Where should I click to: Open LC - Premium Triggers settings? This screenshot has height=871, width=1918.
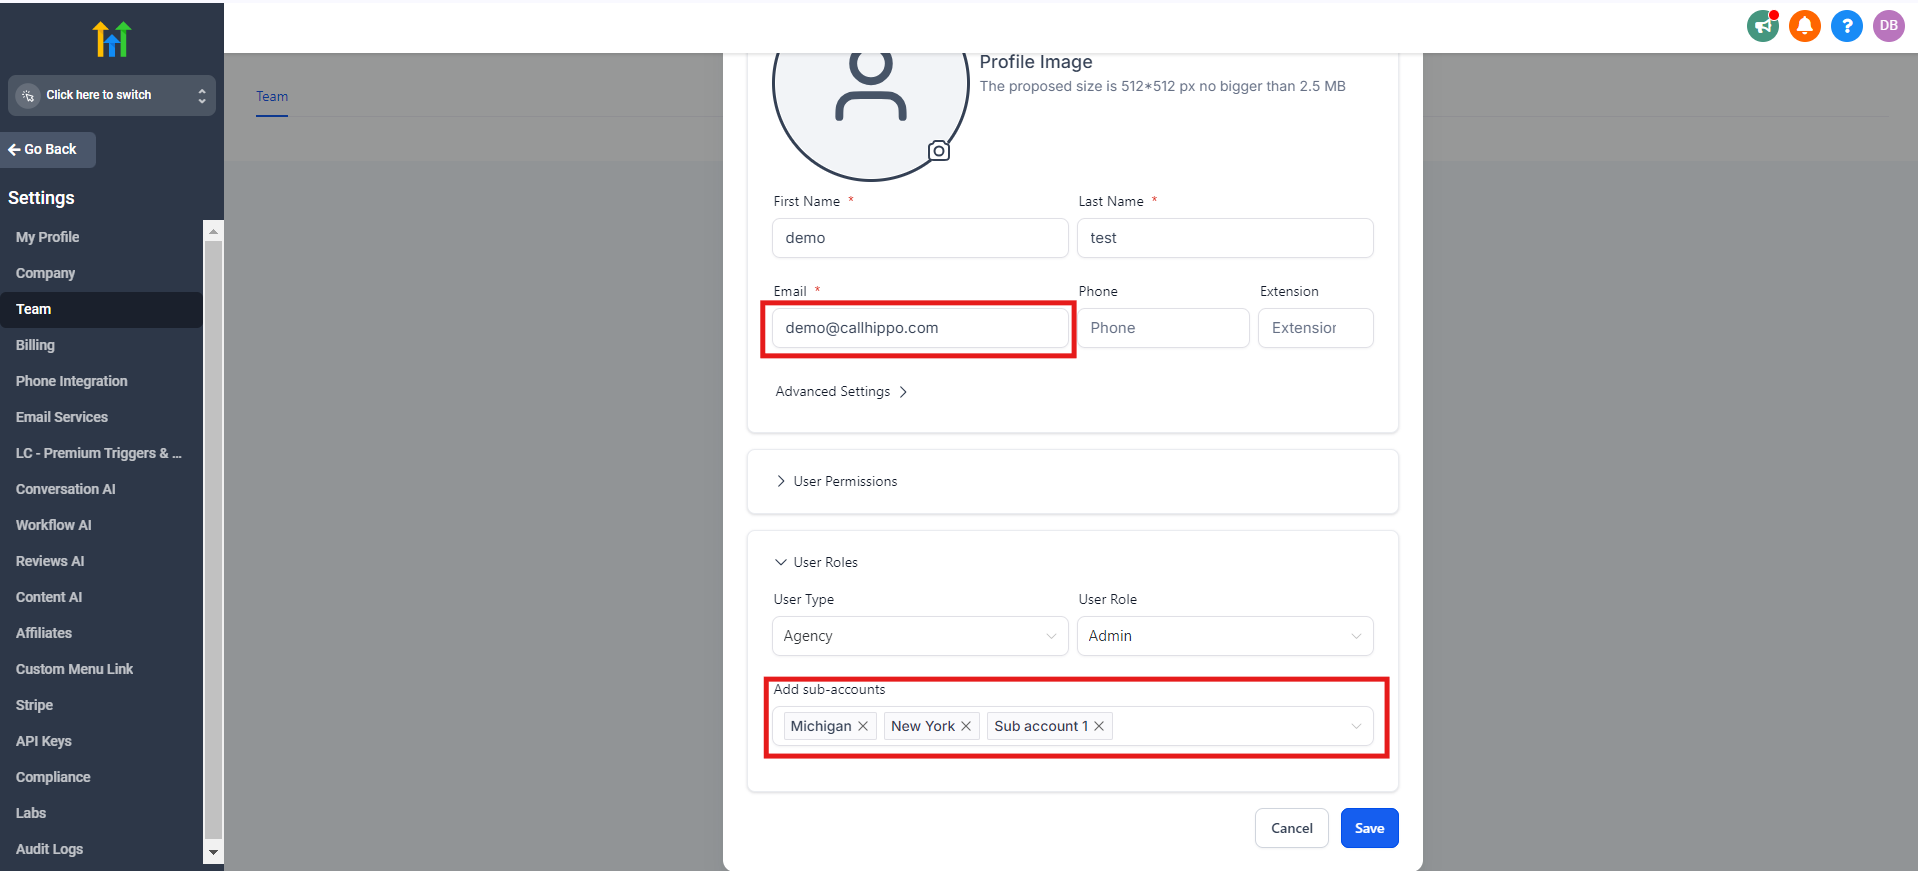(x=98, y=453)
